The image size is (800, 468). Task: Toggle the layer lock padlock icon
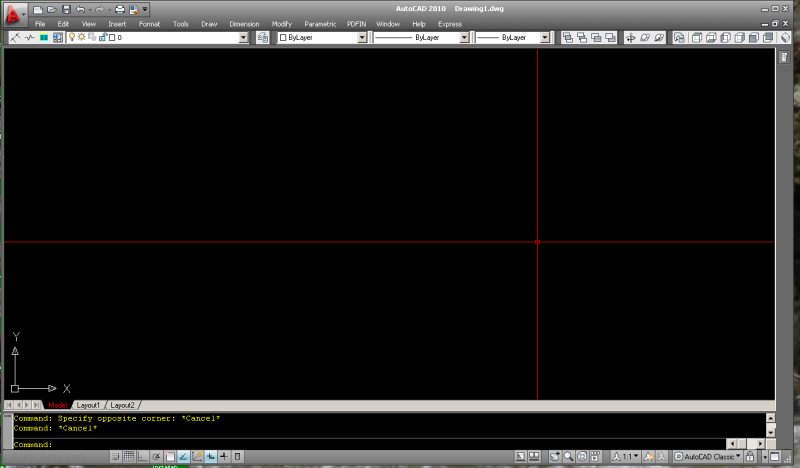[103, 37]
